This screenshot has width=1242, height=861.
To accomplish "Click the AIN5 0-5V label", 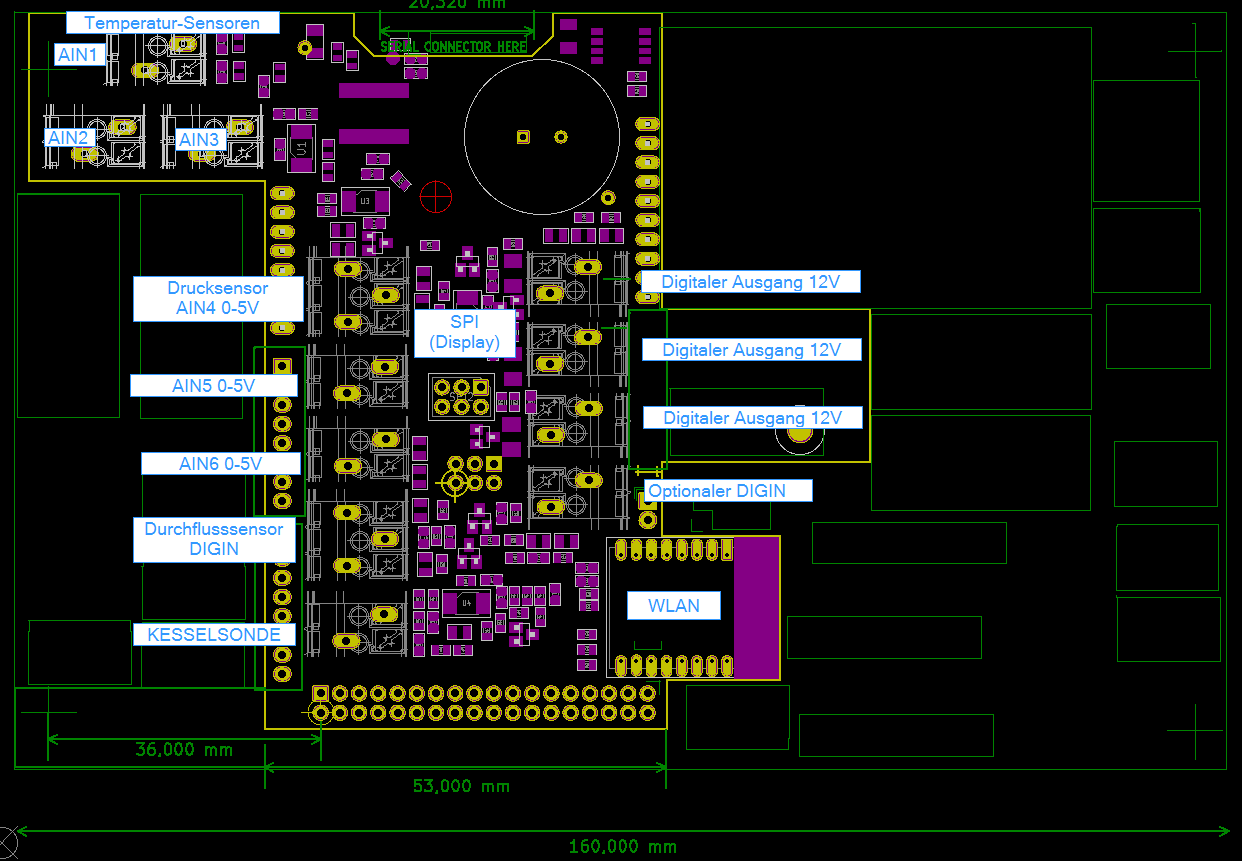I will click(214, 385).
